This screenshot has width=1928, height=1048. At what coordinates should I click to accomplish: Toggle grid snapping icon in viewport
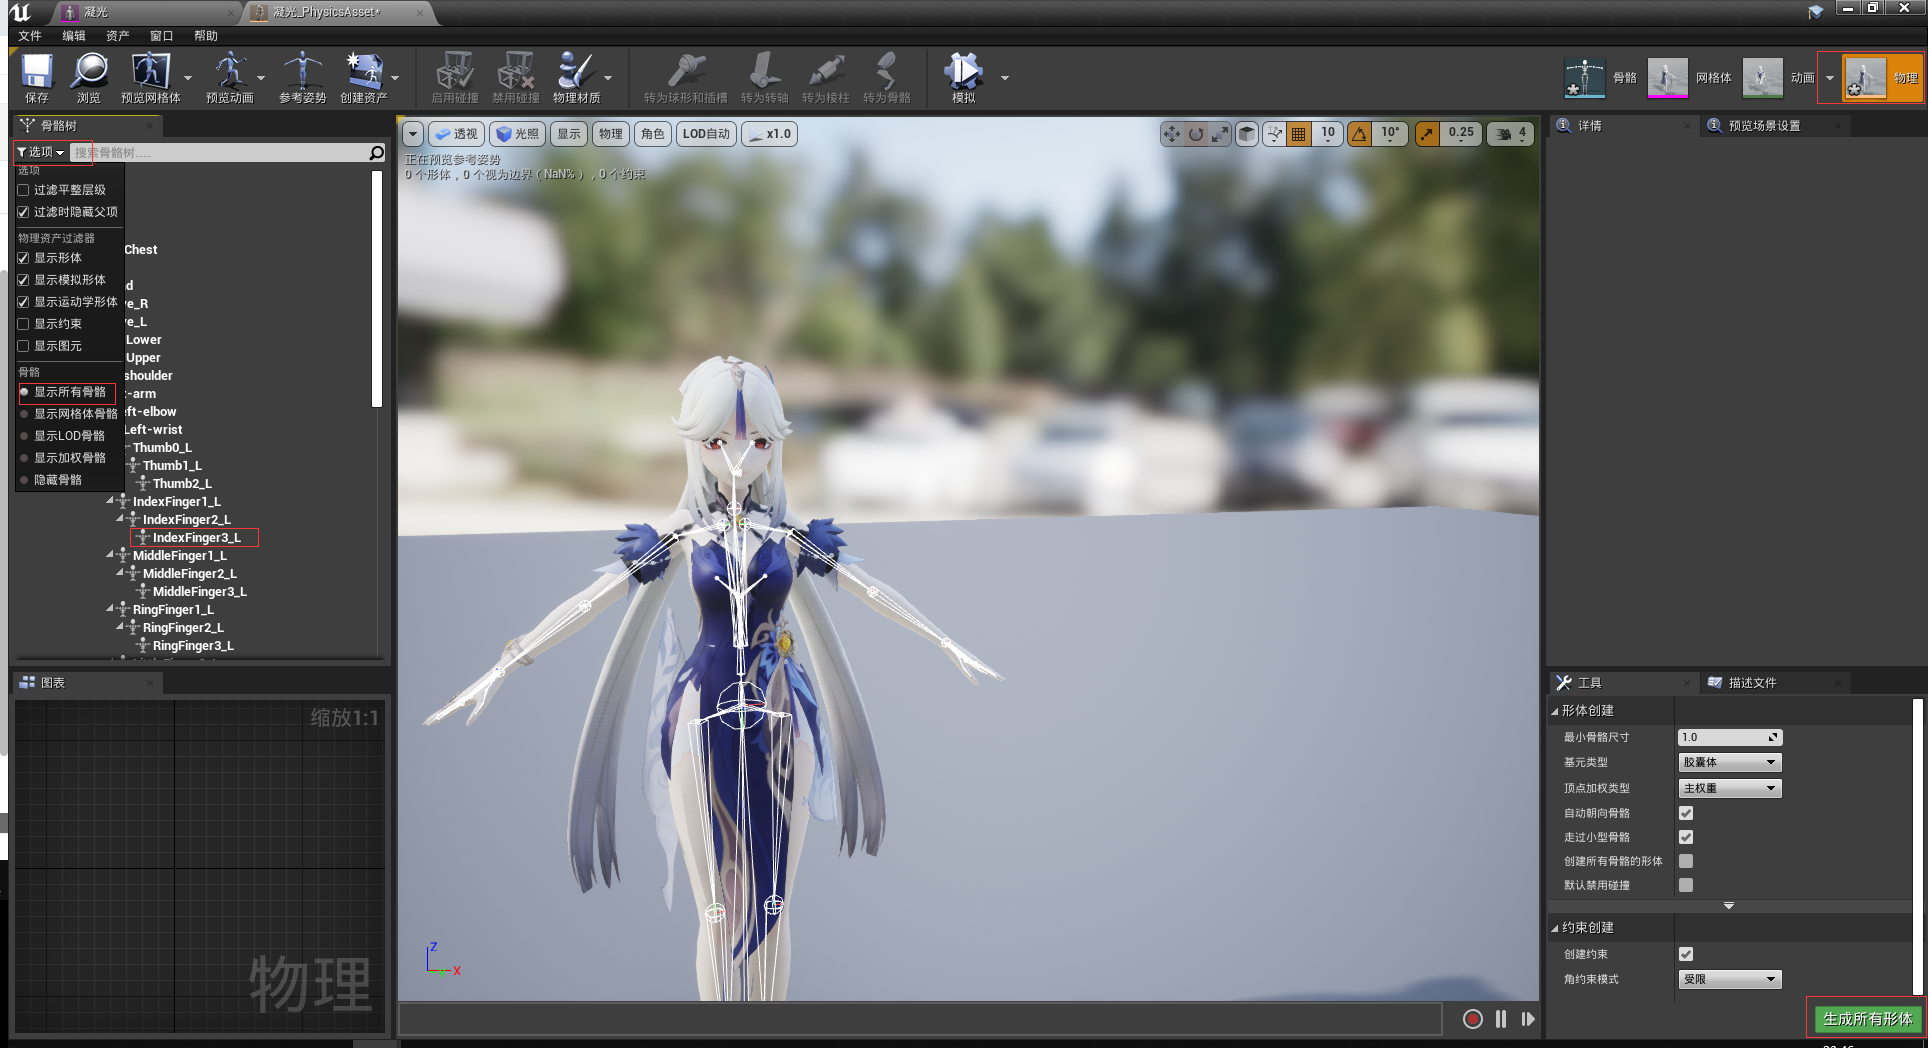(1298, 134)
